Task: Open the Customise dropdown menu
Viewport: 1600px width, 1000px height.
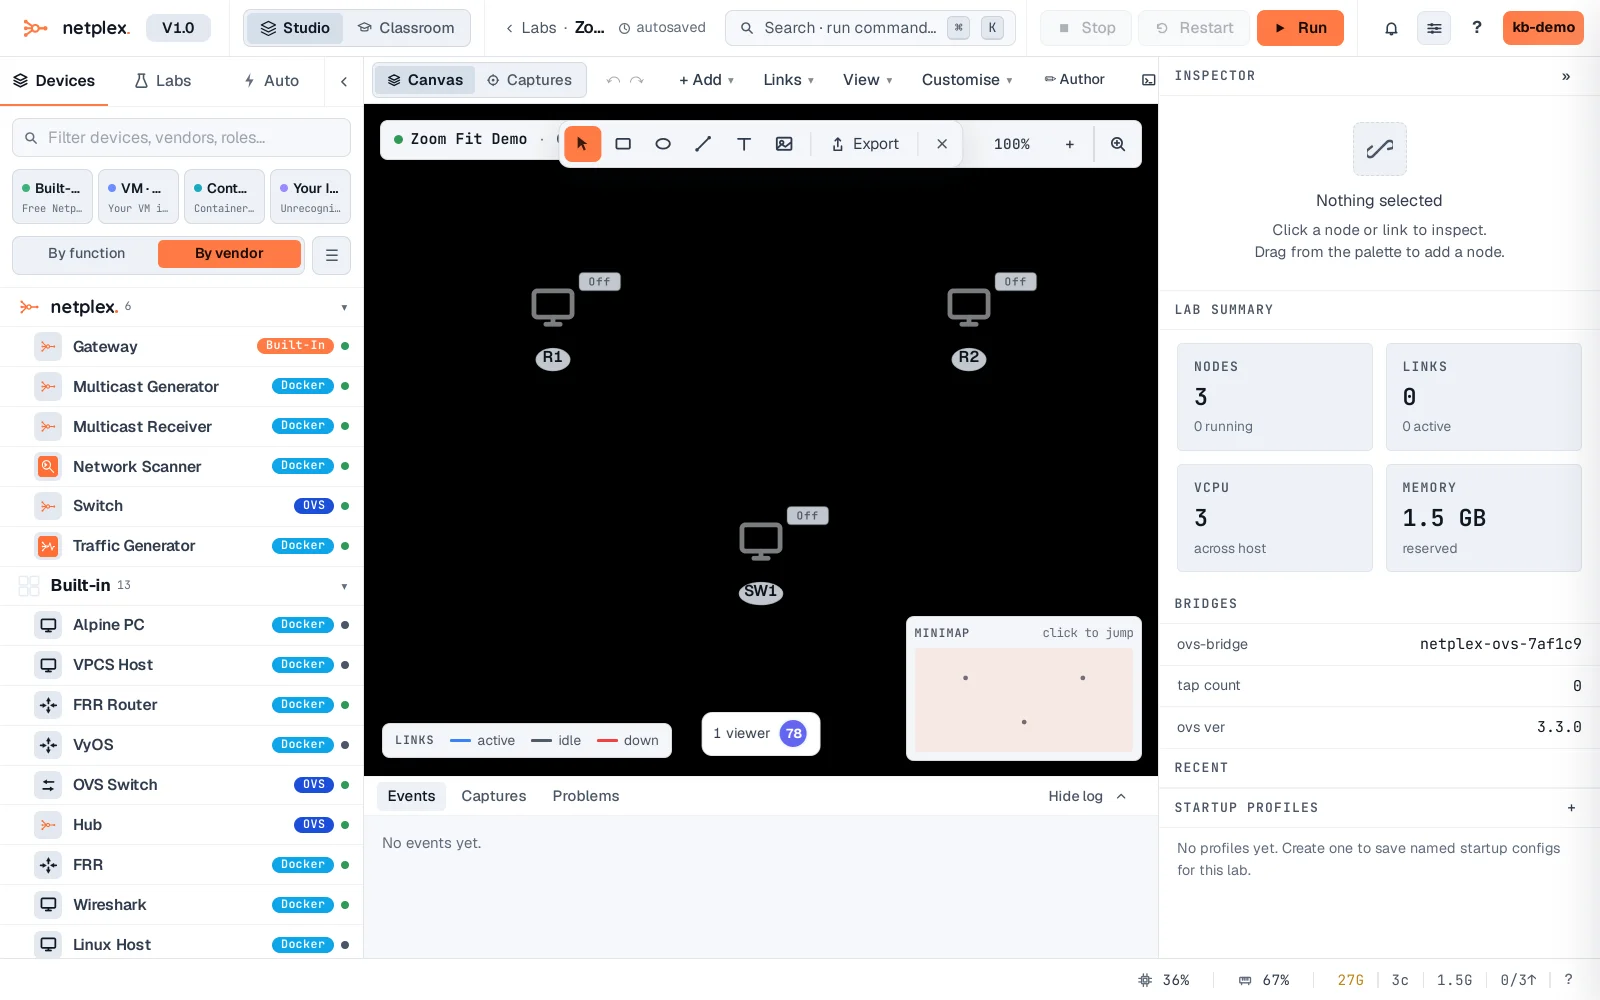Action: (x=966, y=80)
